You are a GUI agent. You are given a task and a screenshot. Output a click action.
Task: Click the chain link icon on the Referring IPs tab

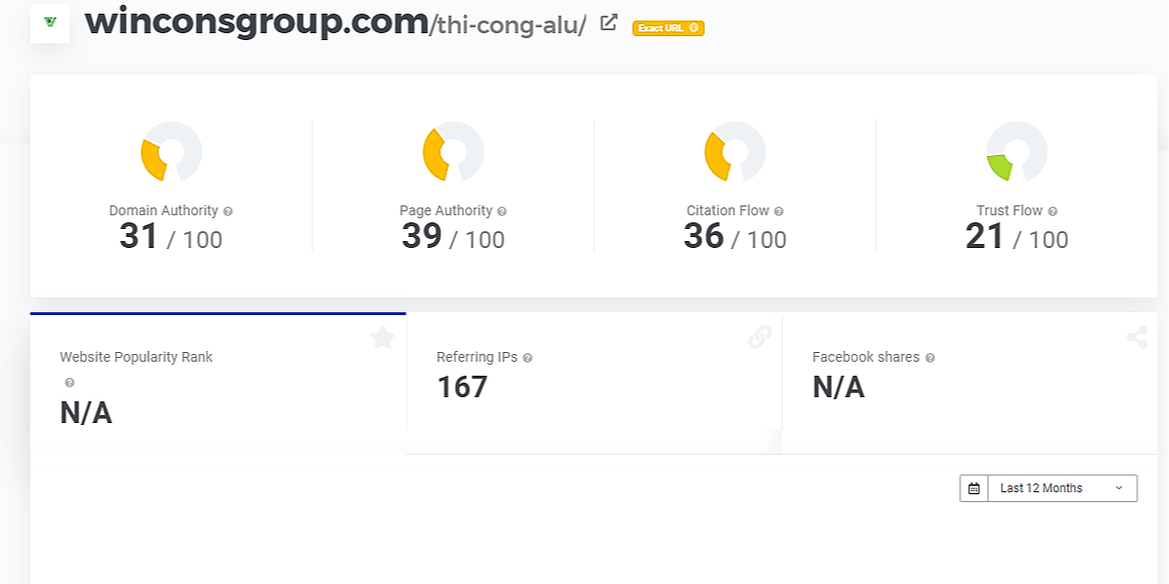(759, 338)
